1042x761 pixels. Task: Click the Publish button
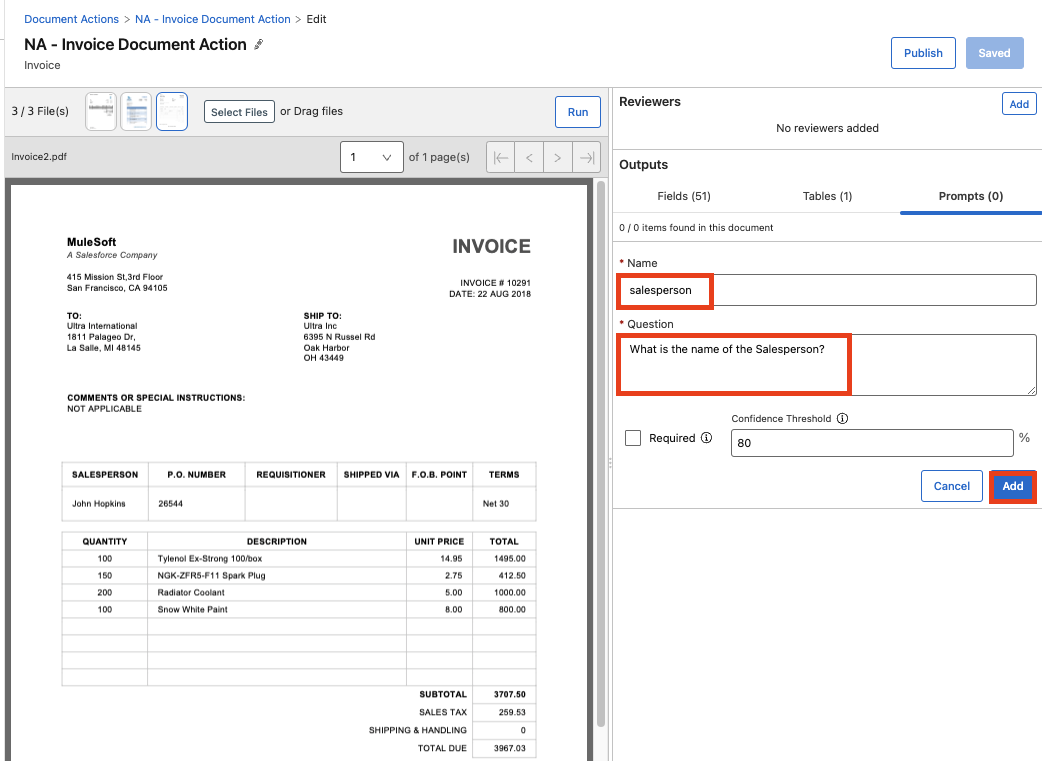923,53
